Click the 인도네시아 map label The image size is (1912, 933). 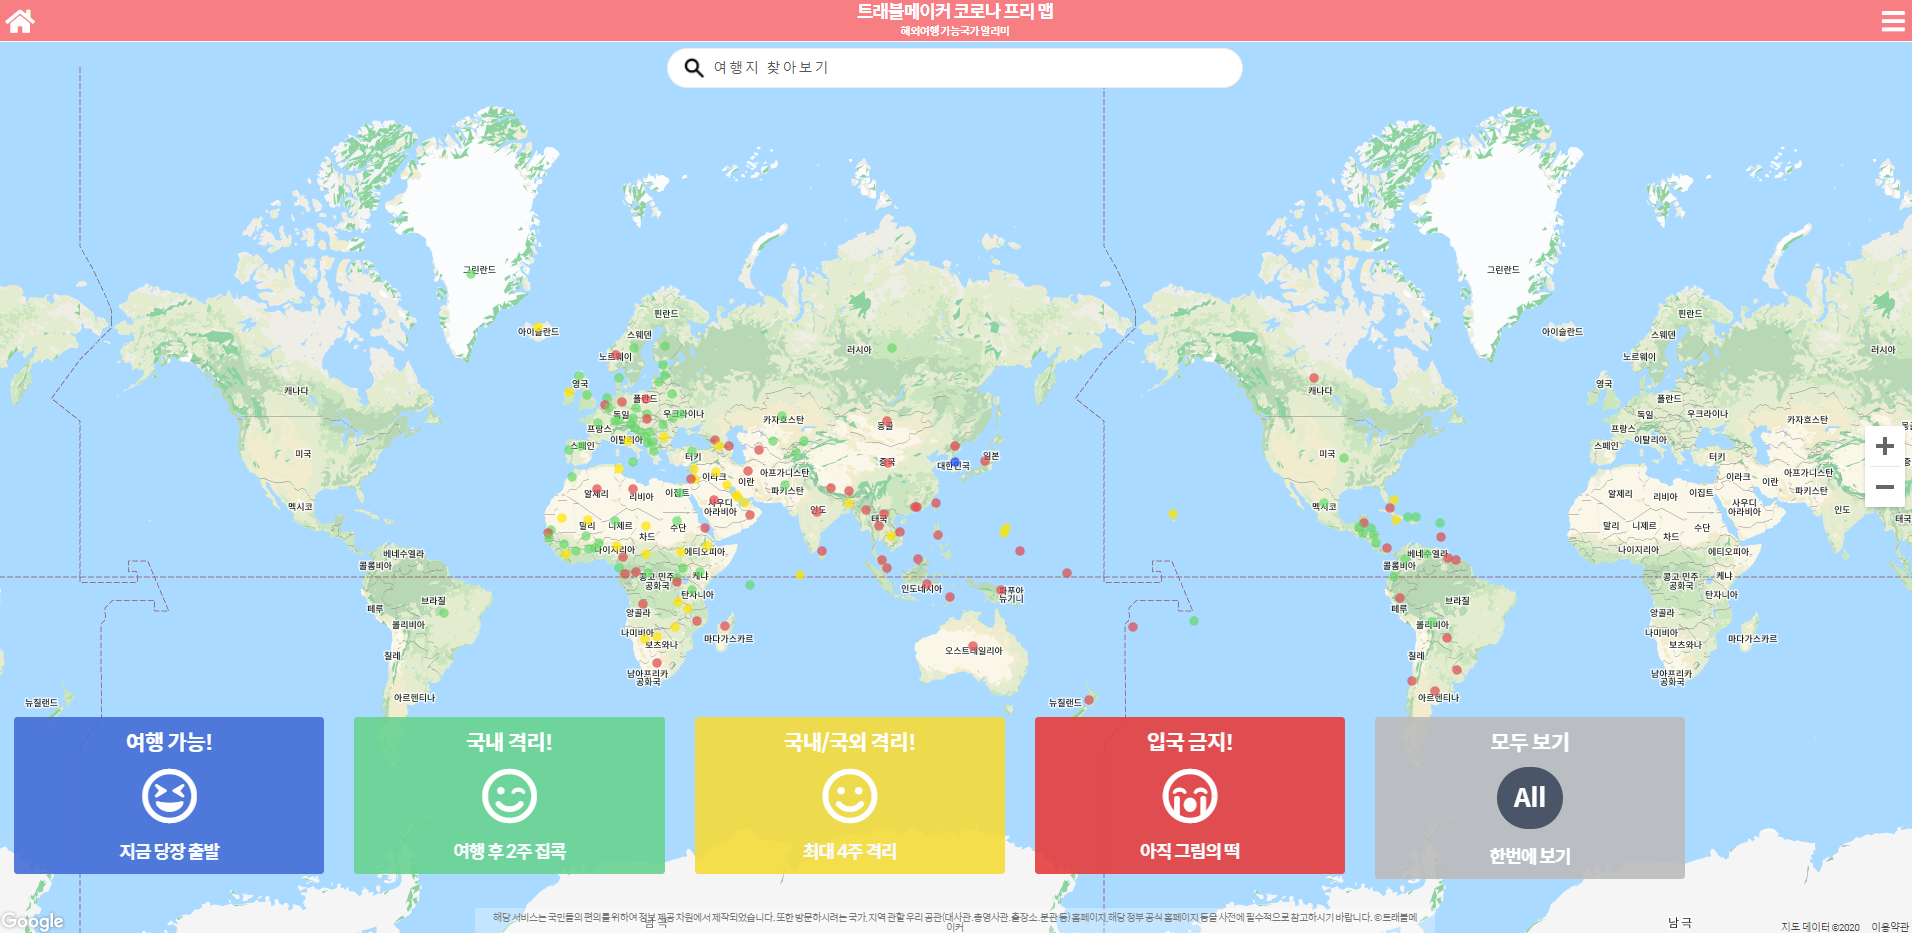921,589
